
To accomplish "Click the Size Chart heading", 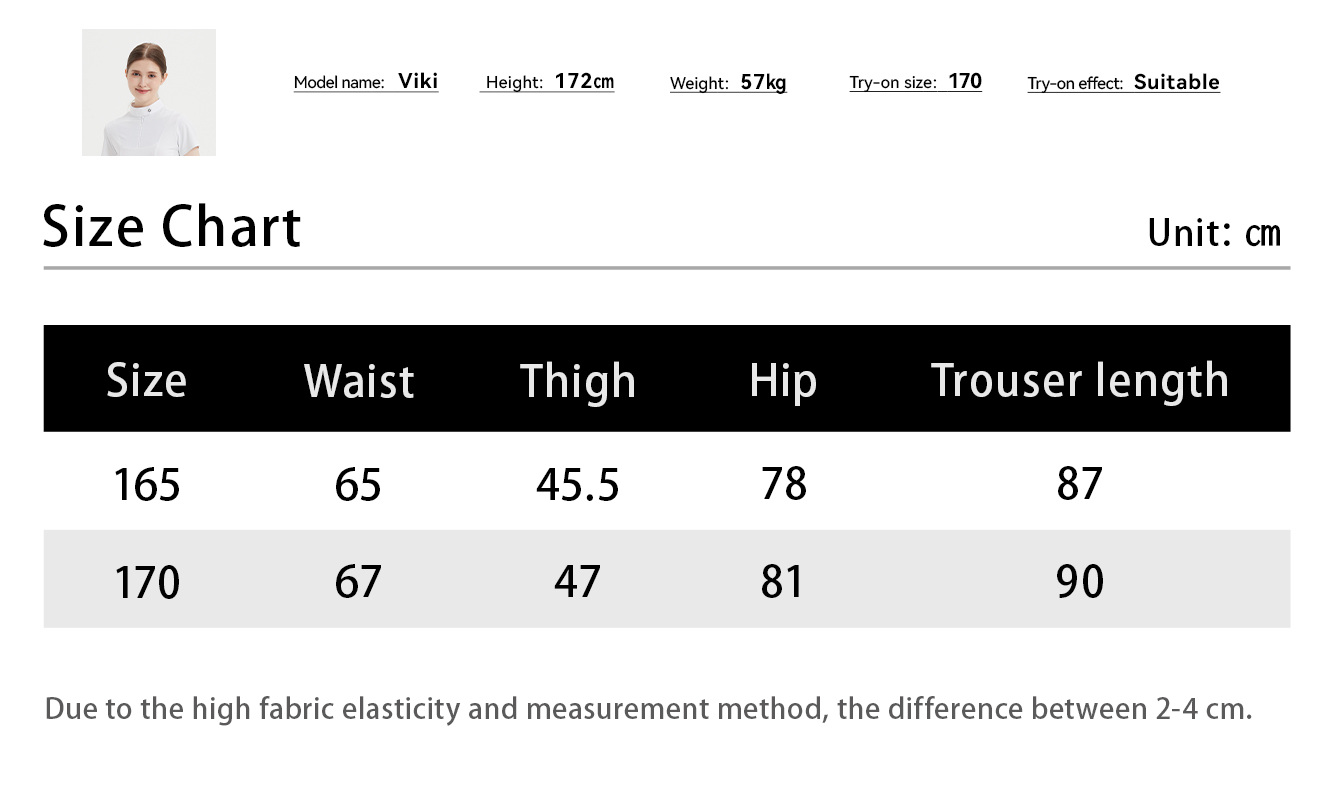I will click(172, 227).
